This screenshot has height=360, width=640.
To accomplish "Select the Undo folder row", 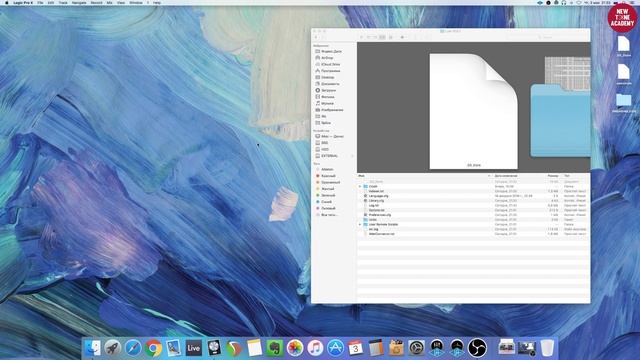I will (473, 220).
